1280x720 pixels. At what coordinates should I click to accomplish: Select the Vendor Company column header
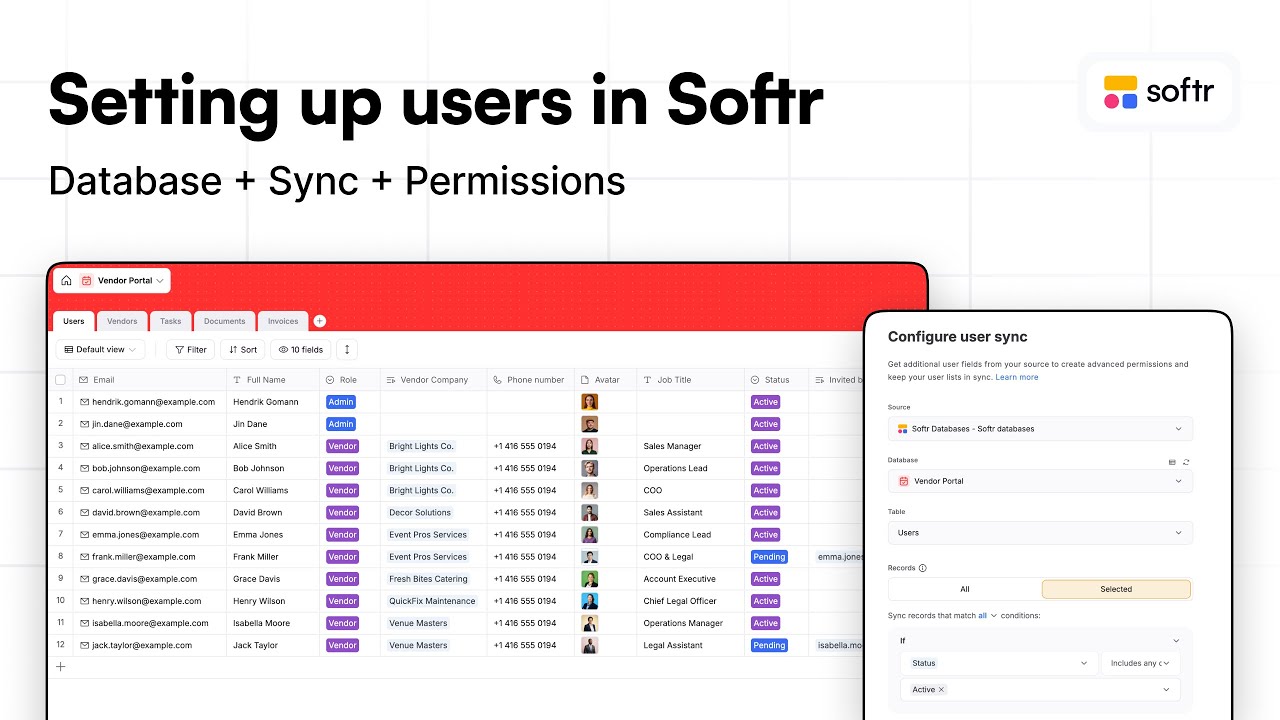click(x=433, y=380)
